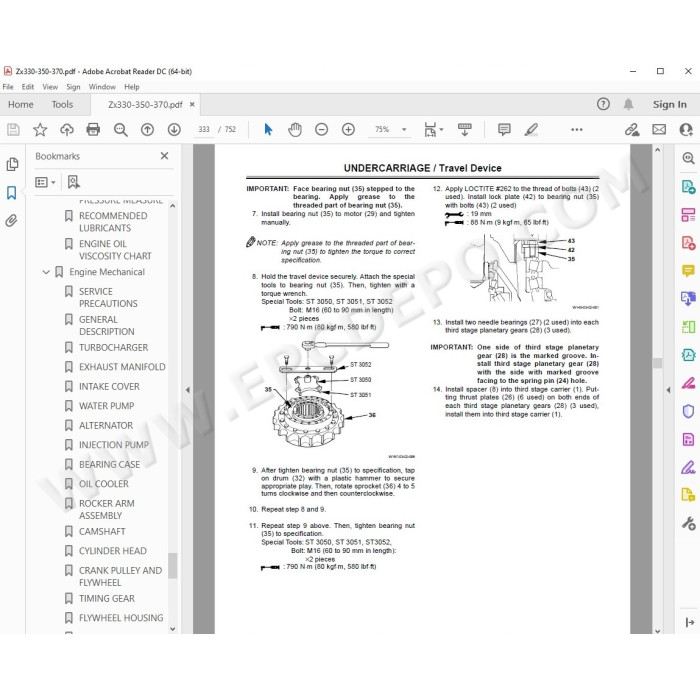Open Comment tool in right pane
Image resolution: width=700 pixels, height=700 pixels.
(x=688, y=271)
